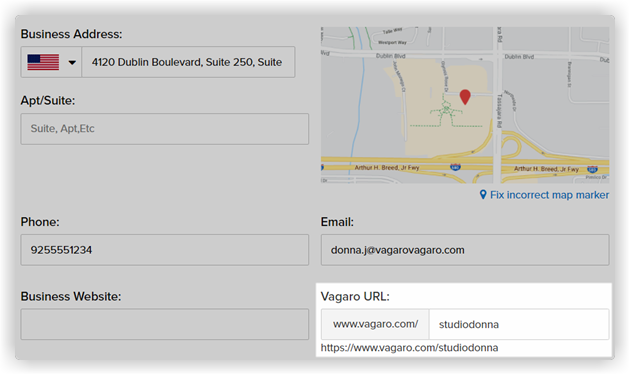Click the Email label
This screenshot has height=375, width=630.
coord(337,222)
